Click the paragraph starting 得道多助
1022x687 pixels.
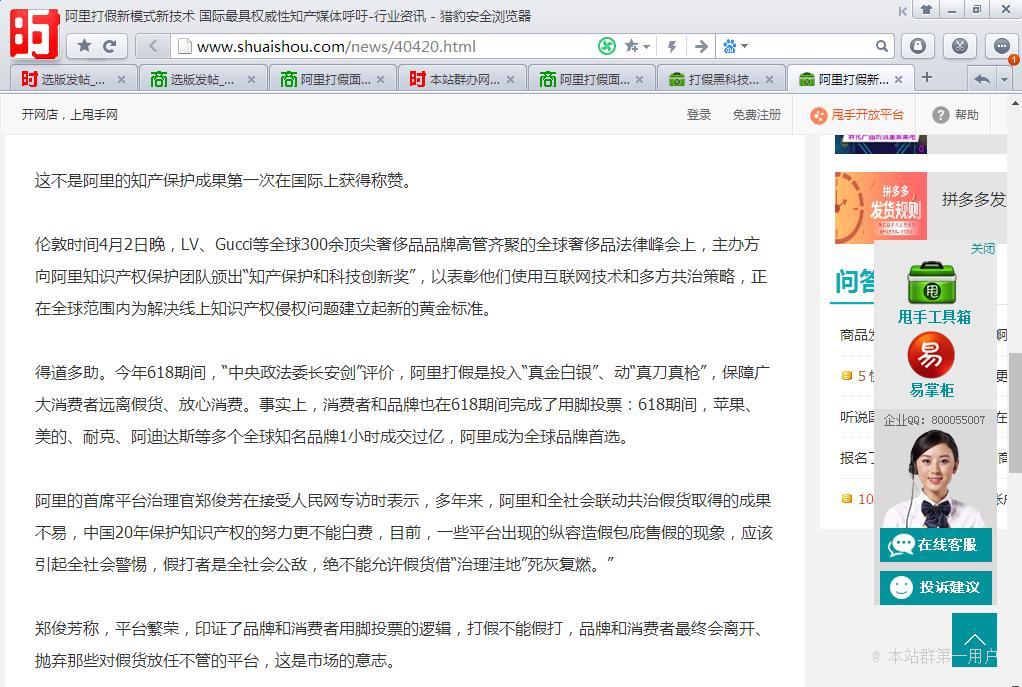(402, 404)
